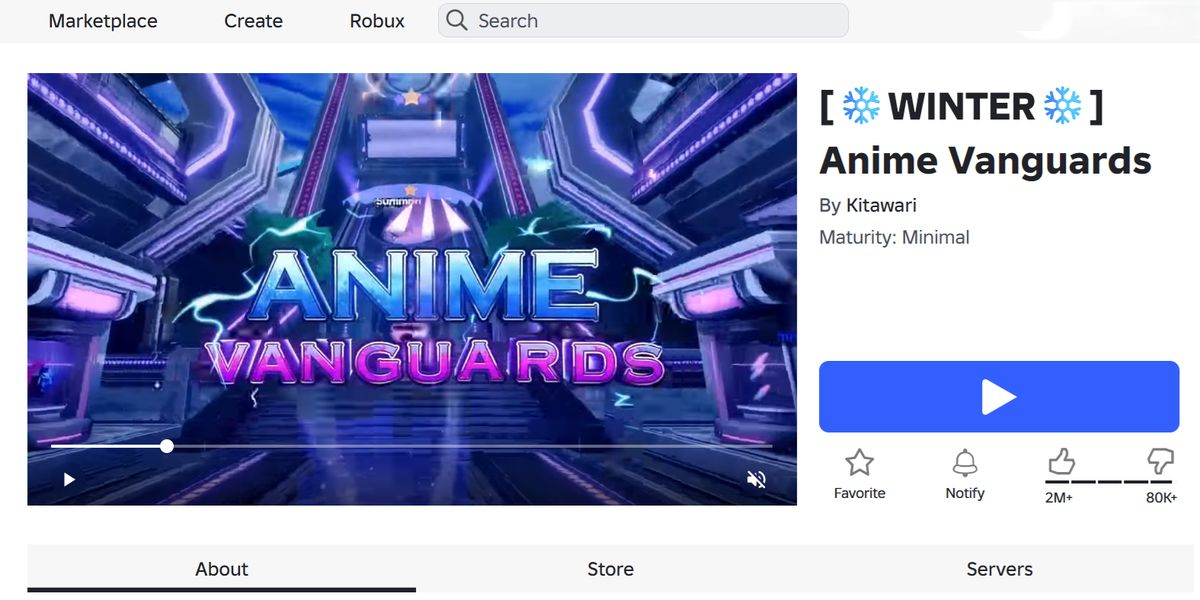Unmute the trailer using the muted speaker icon
Image resolution: width=1200 pixels, height=600 pixels.
757,479
